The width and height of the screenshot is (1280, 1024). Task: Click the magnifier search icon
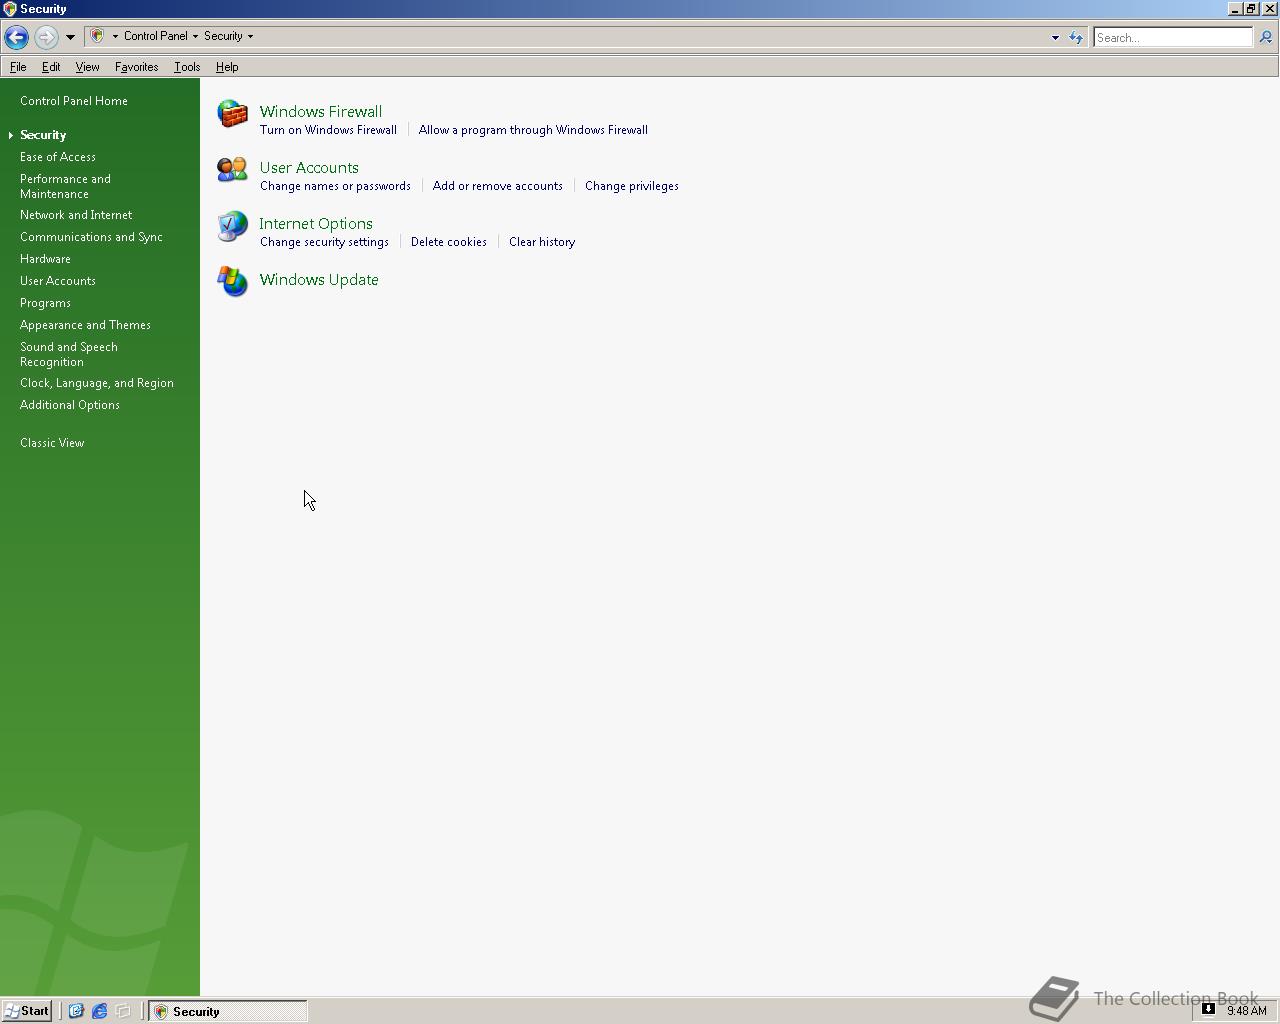point(1265,37)
